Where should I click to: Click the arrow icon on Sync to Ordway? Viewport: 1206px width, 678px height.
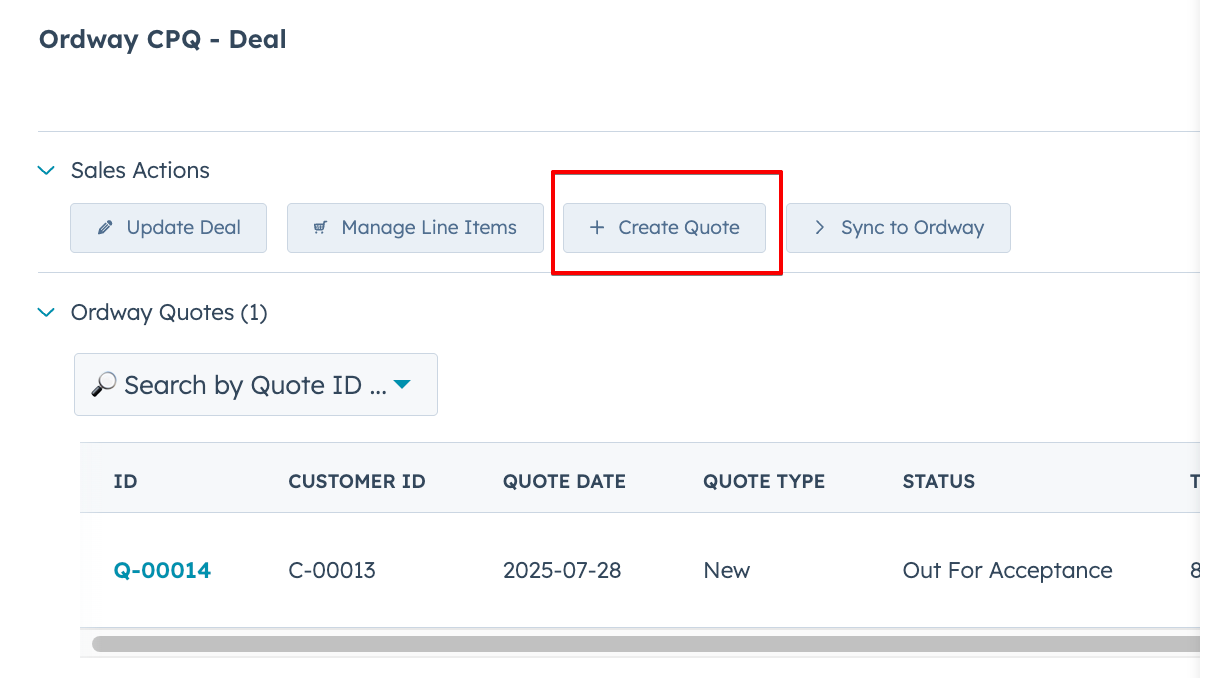pos(820,228)
